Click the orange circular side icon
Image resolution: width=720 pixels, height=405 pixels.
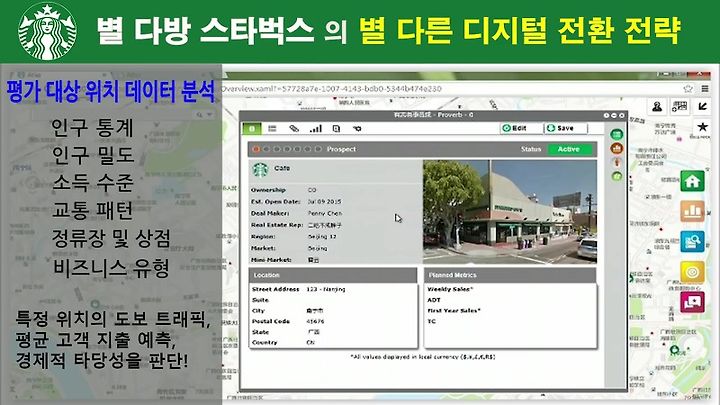pyautogui.click(x=616, y=148)
